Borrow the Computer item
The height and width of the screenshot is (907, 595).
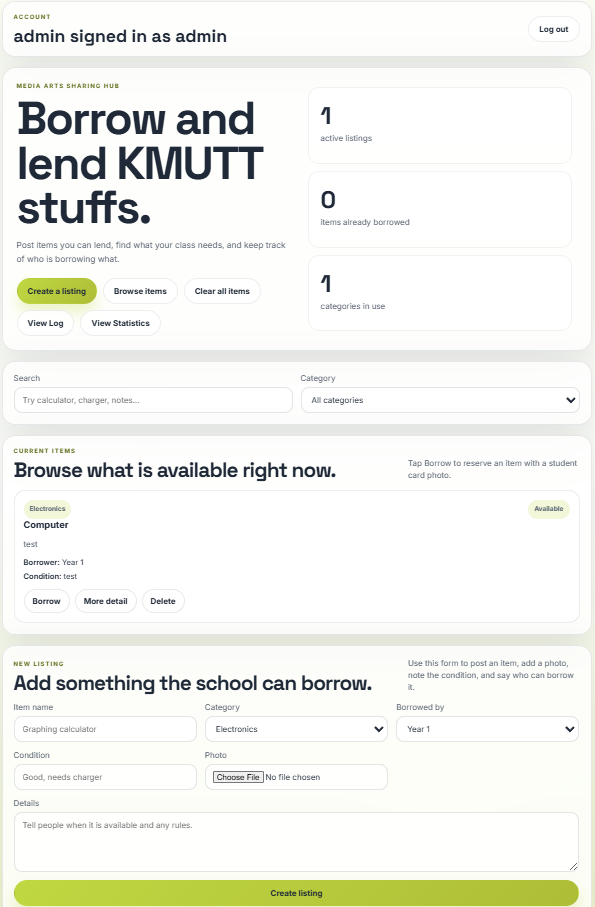(46, 601)
